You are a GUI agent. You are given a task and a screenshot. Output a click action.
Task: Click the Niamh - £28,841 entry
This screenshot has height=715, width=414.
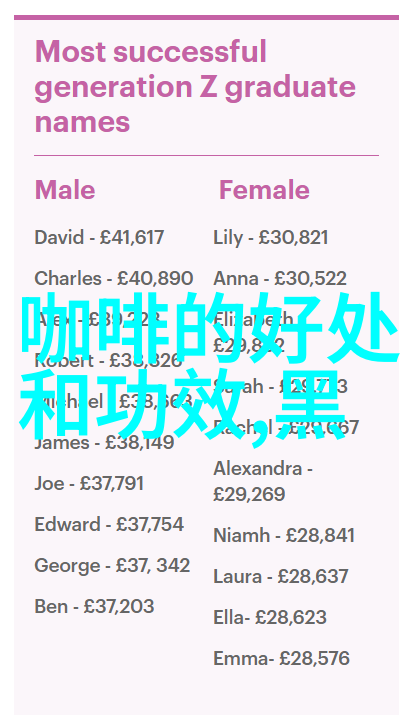point(284,535)
